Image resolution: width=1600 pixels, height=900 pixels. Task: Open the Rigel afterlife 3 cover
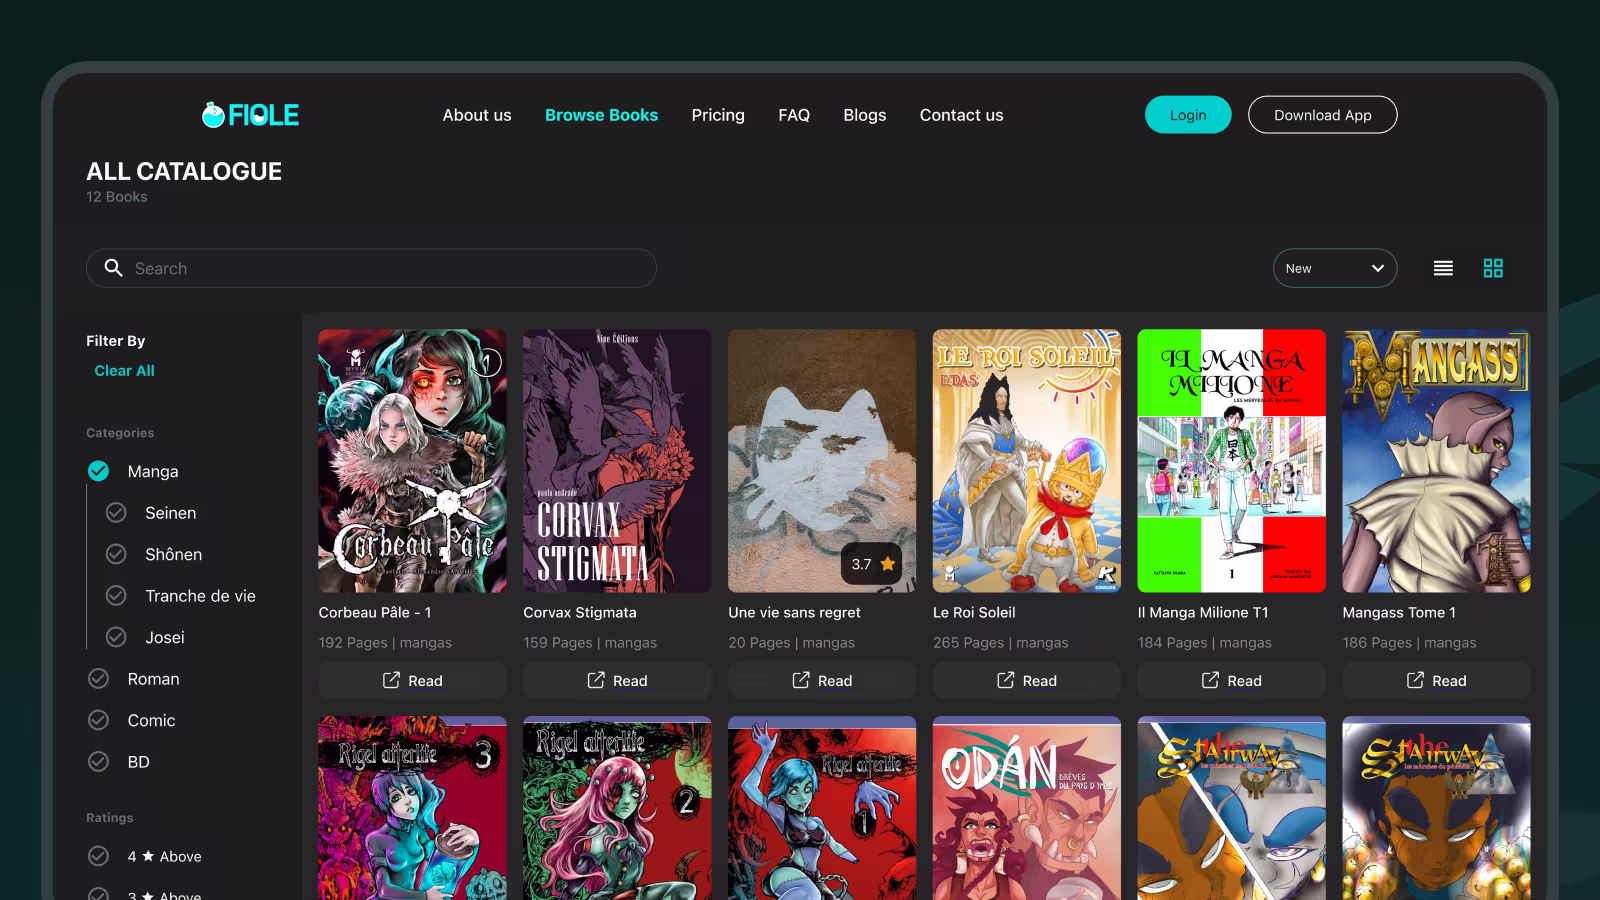412,808
